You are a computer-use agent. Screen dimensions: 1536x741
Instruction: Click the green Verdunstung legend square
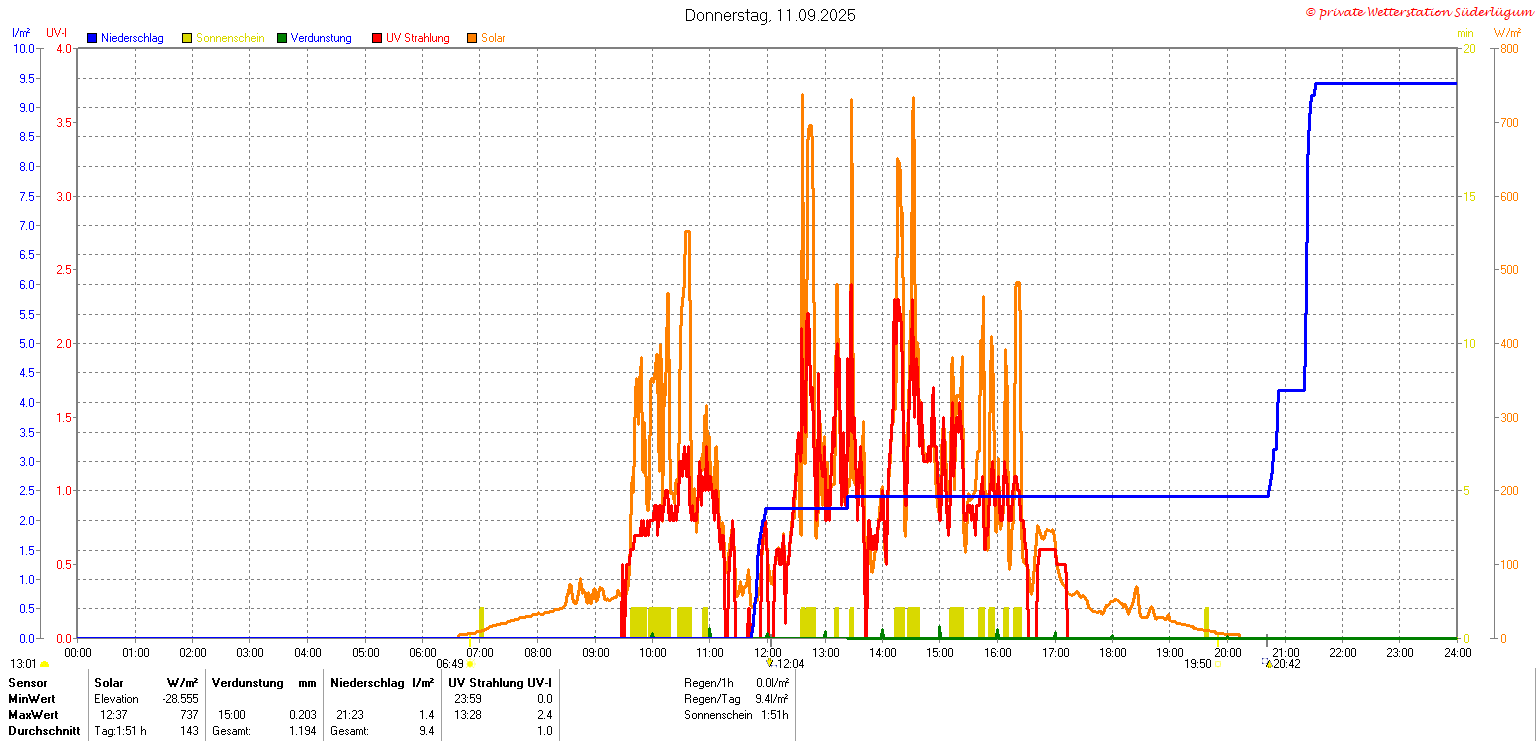pos(282,38)
